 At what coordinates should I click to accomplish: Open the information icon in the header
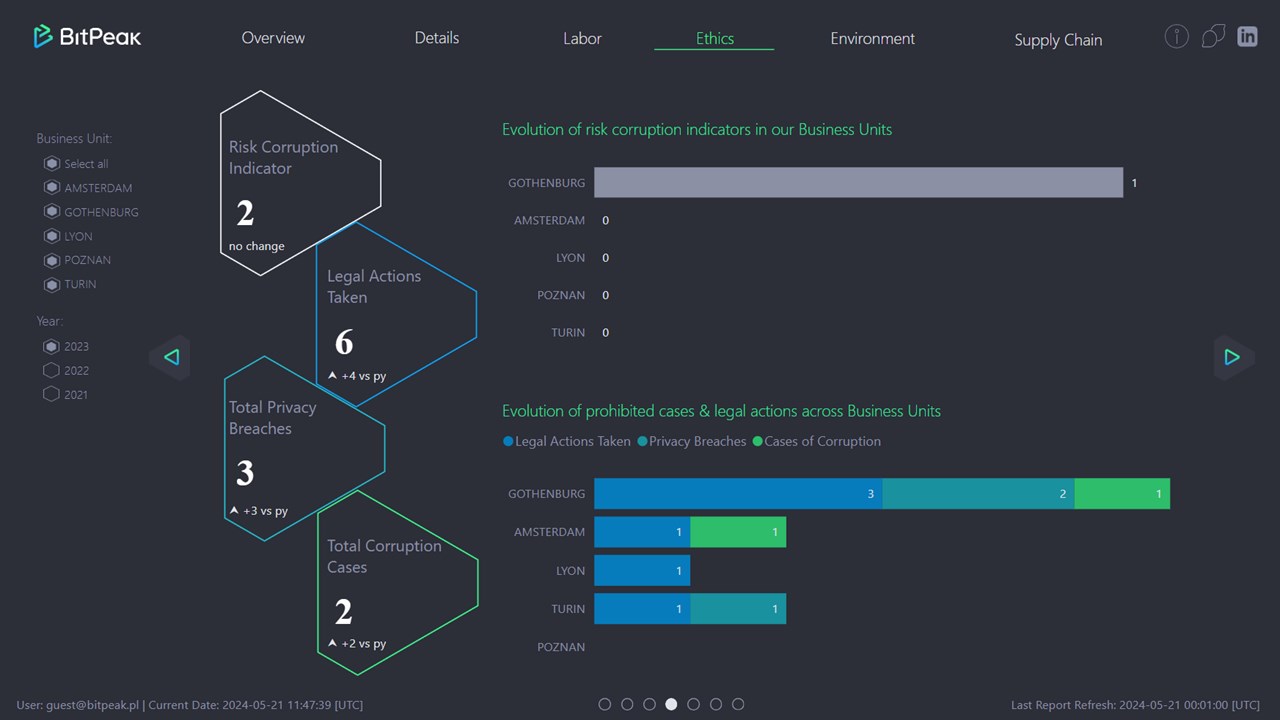(1176, 37)
